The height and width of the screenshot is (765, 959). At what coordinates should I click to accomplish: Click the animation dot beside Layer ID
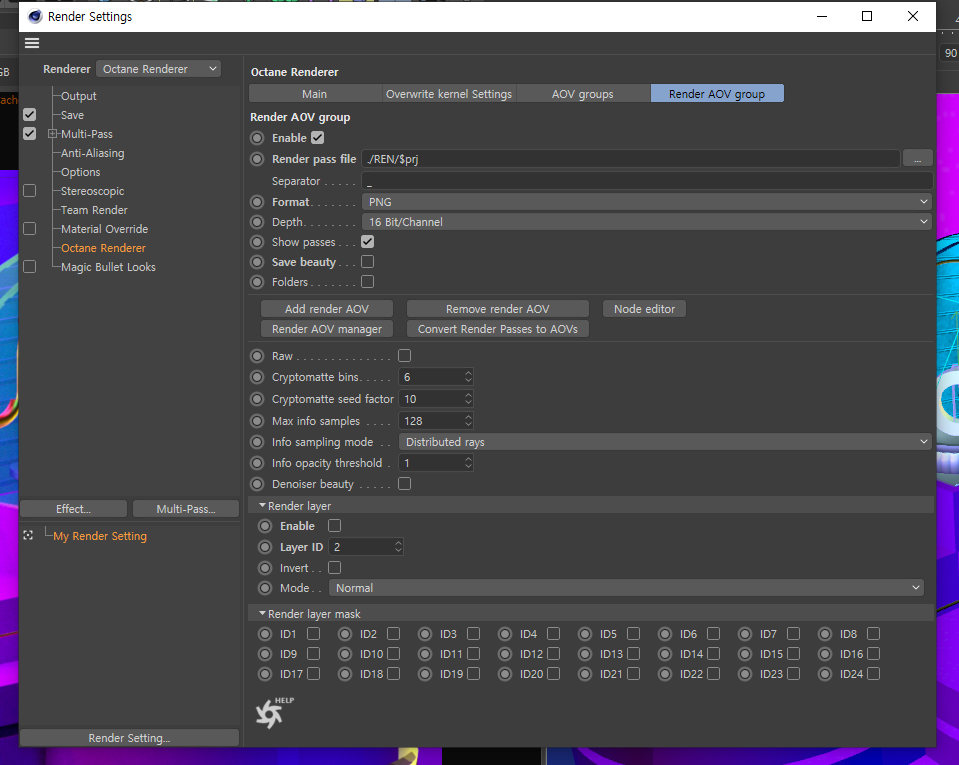click(265, 547)
